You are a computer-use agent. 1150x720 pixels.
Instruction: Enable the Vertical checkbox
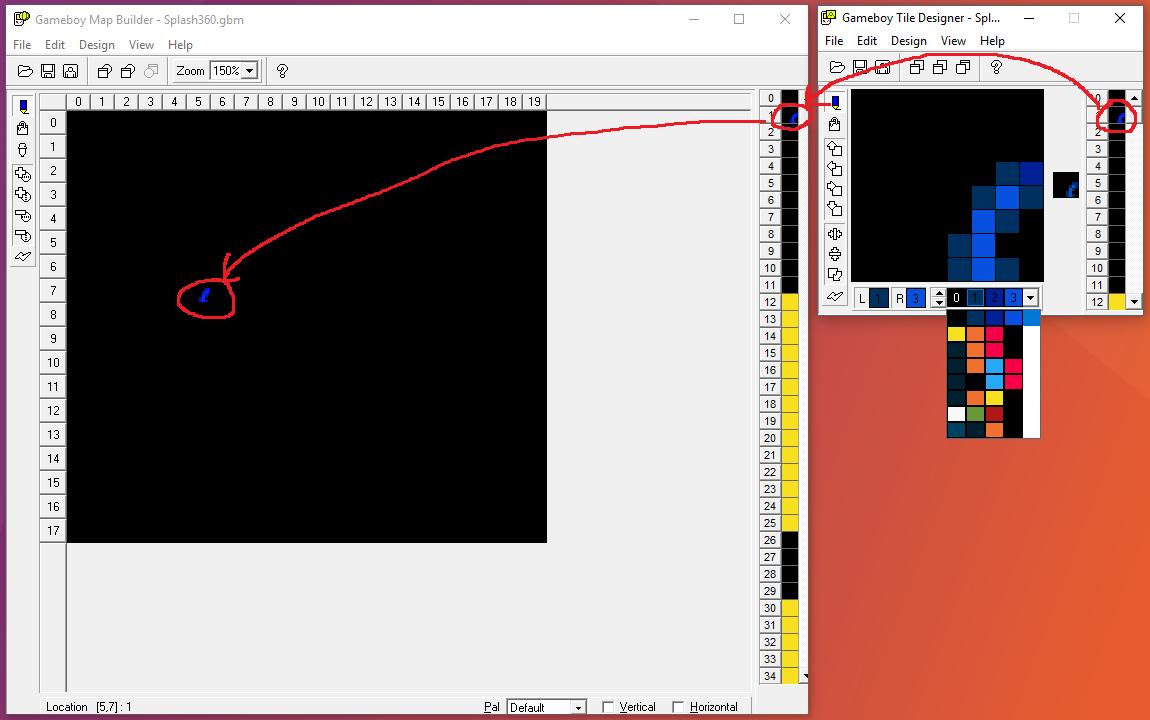point(608,707)
